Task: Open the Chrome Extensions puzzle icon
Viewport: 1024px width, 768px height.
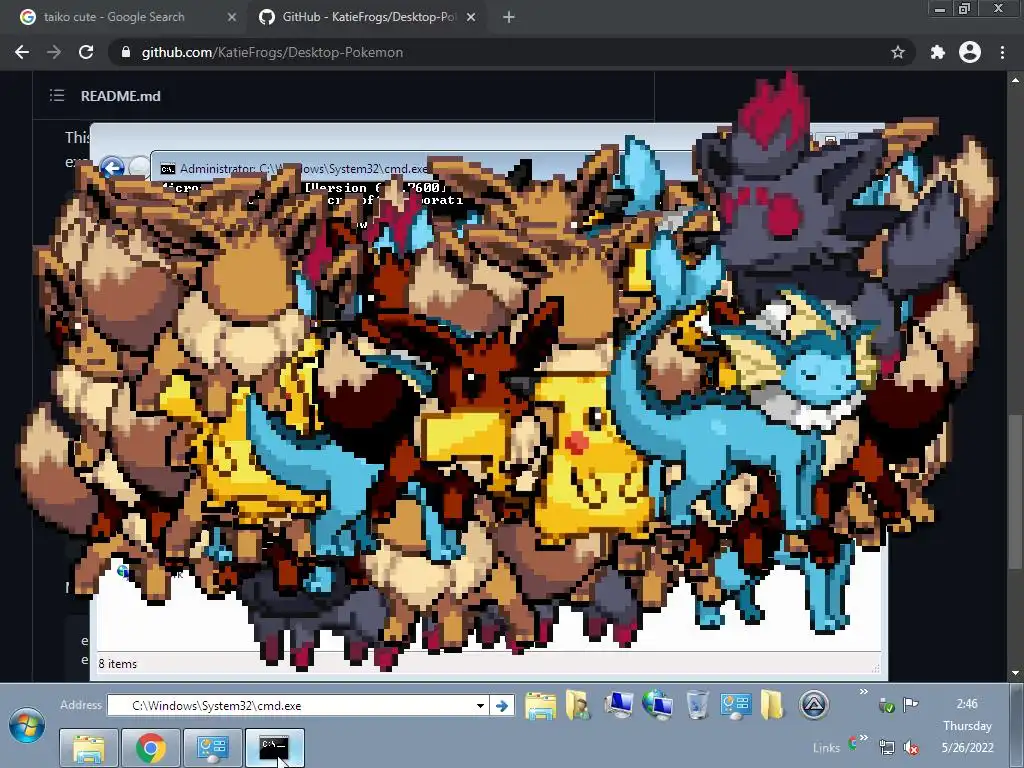Action: (x=938, y=52)
